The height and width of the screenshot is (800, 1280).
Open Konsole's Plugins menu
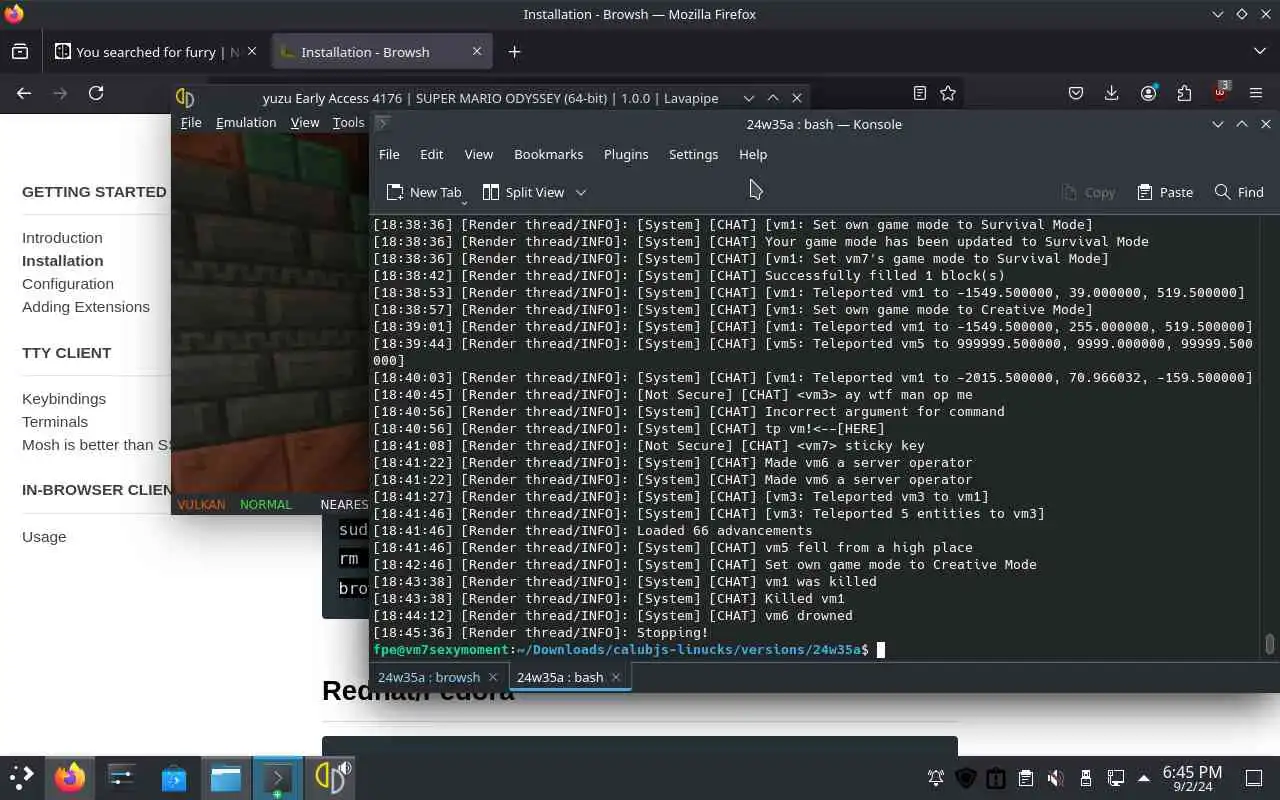click(x=626, y=154)
